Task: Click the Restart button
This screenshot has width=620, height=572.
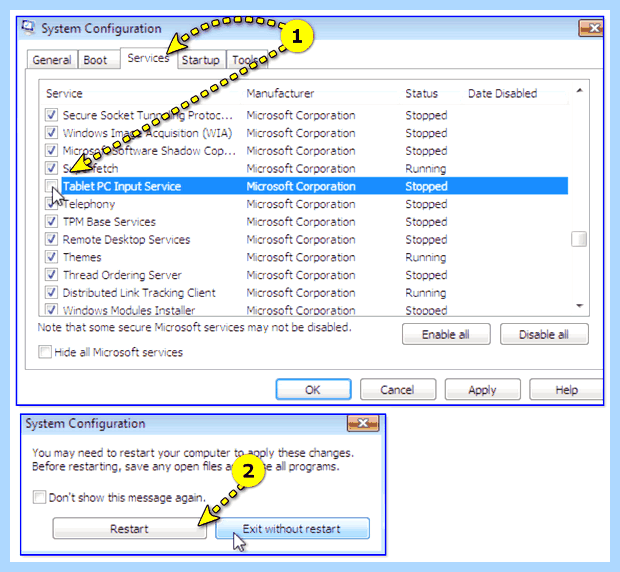Action: (129, 529)
